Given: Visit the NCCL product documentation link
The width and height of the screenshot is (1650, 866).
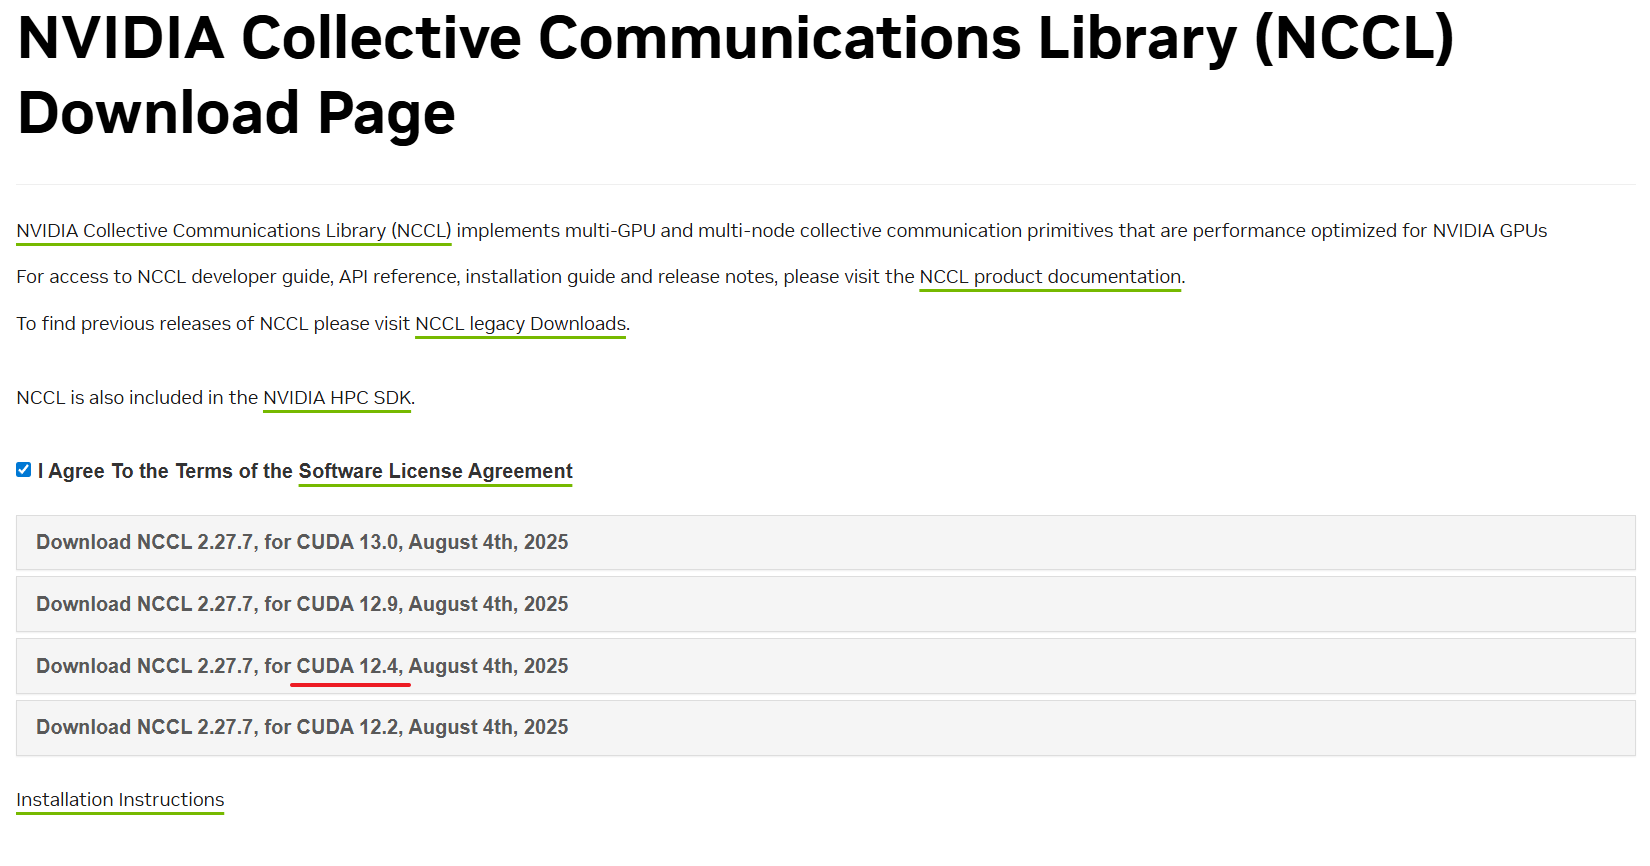Looking at the screenshot, I should point(1050,277).
